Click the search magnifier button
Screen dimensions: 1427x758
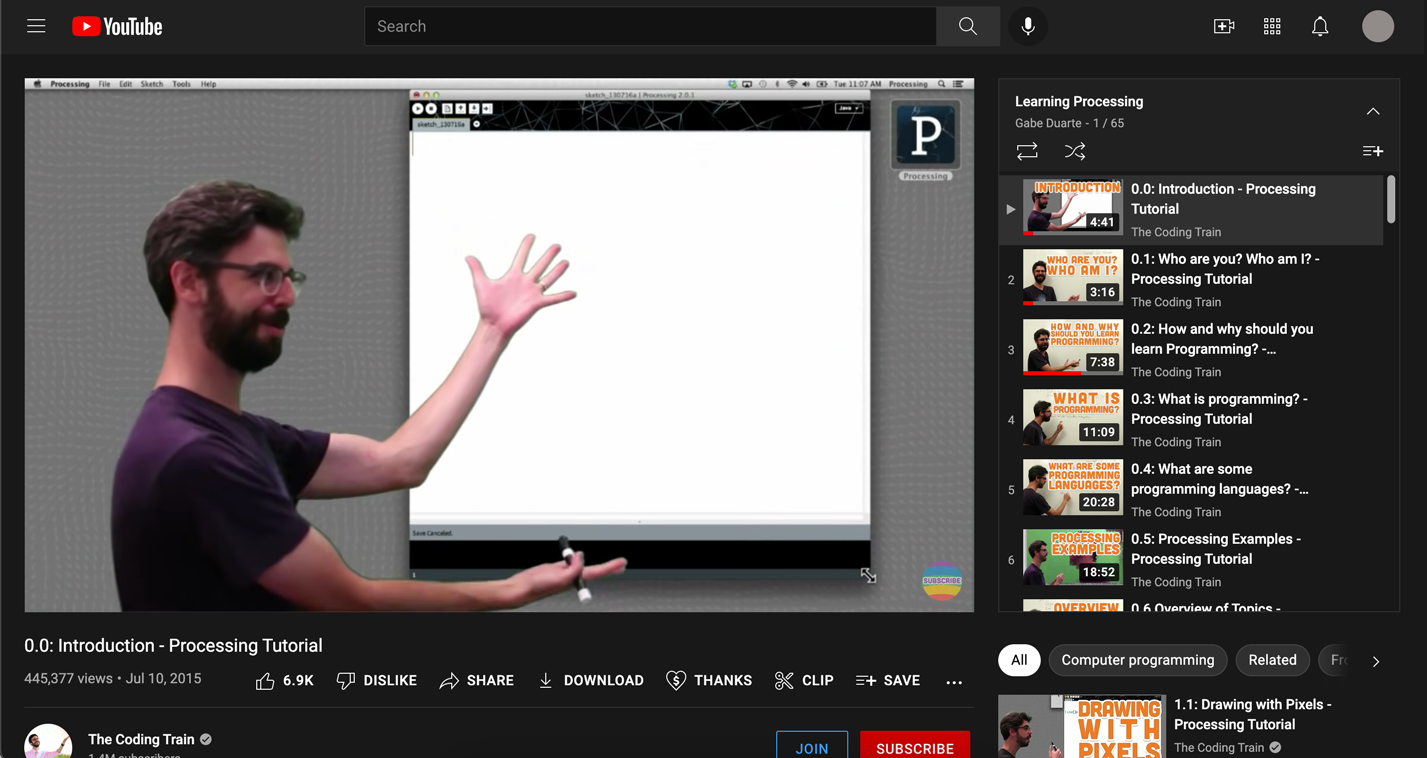(x=967, y=27)
